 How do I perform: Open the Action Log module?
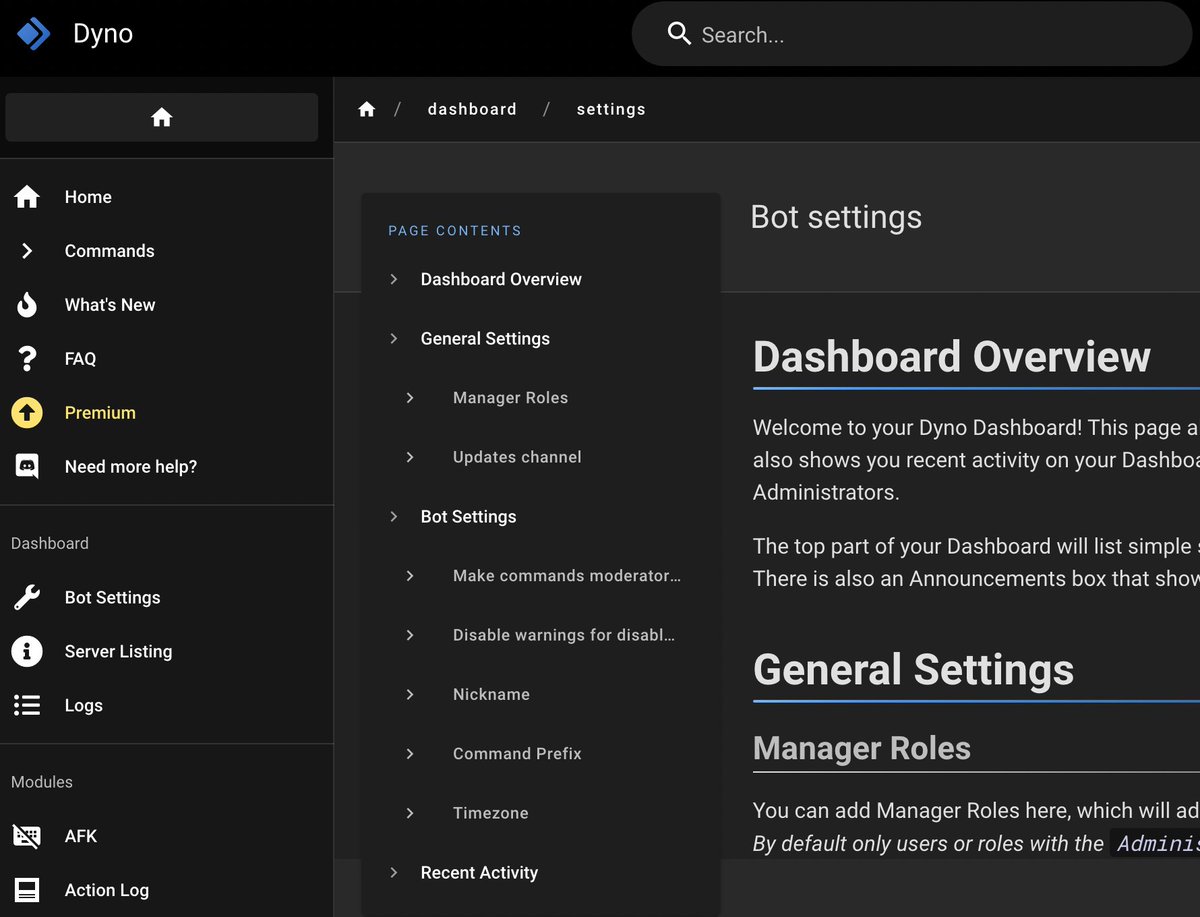pos(107,890)
